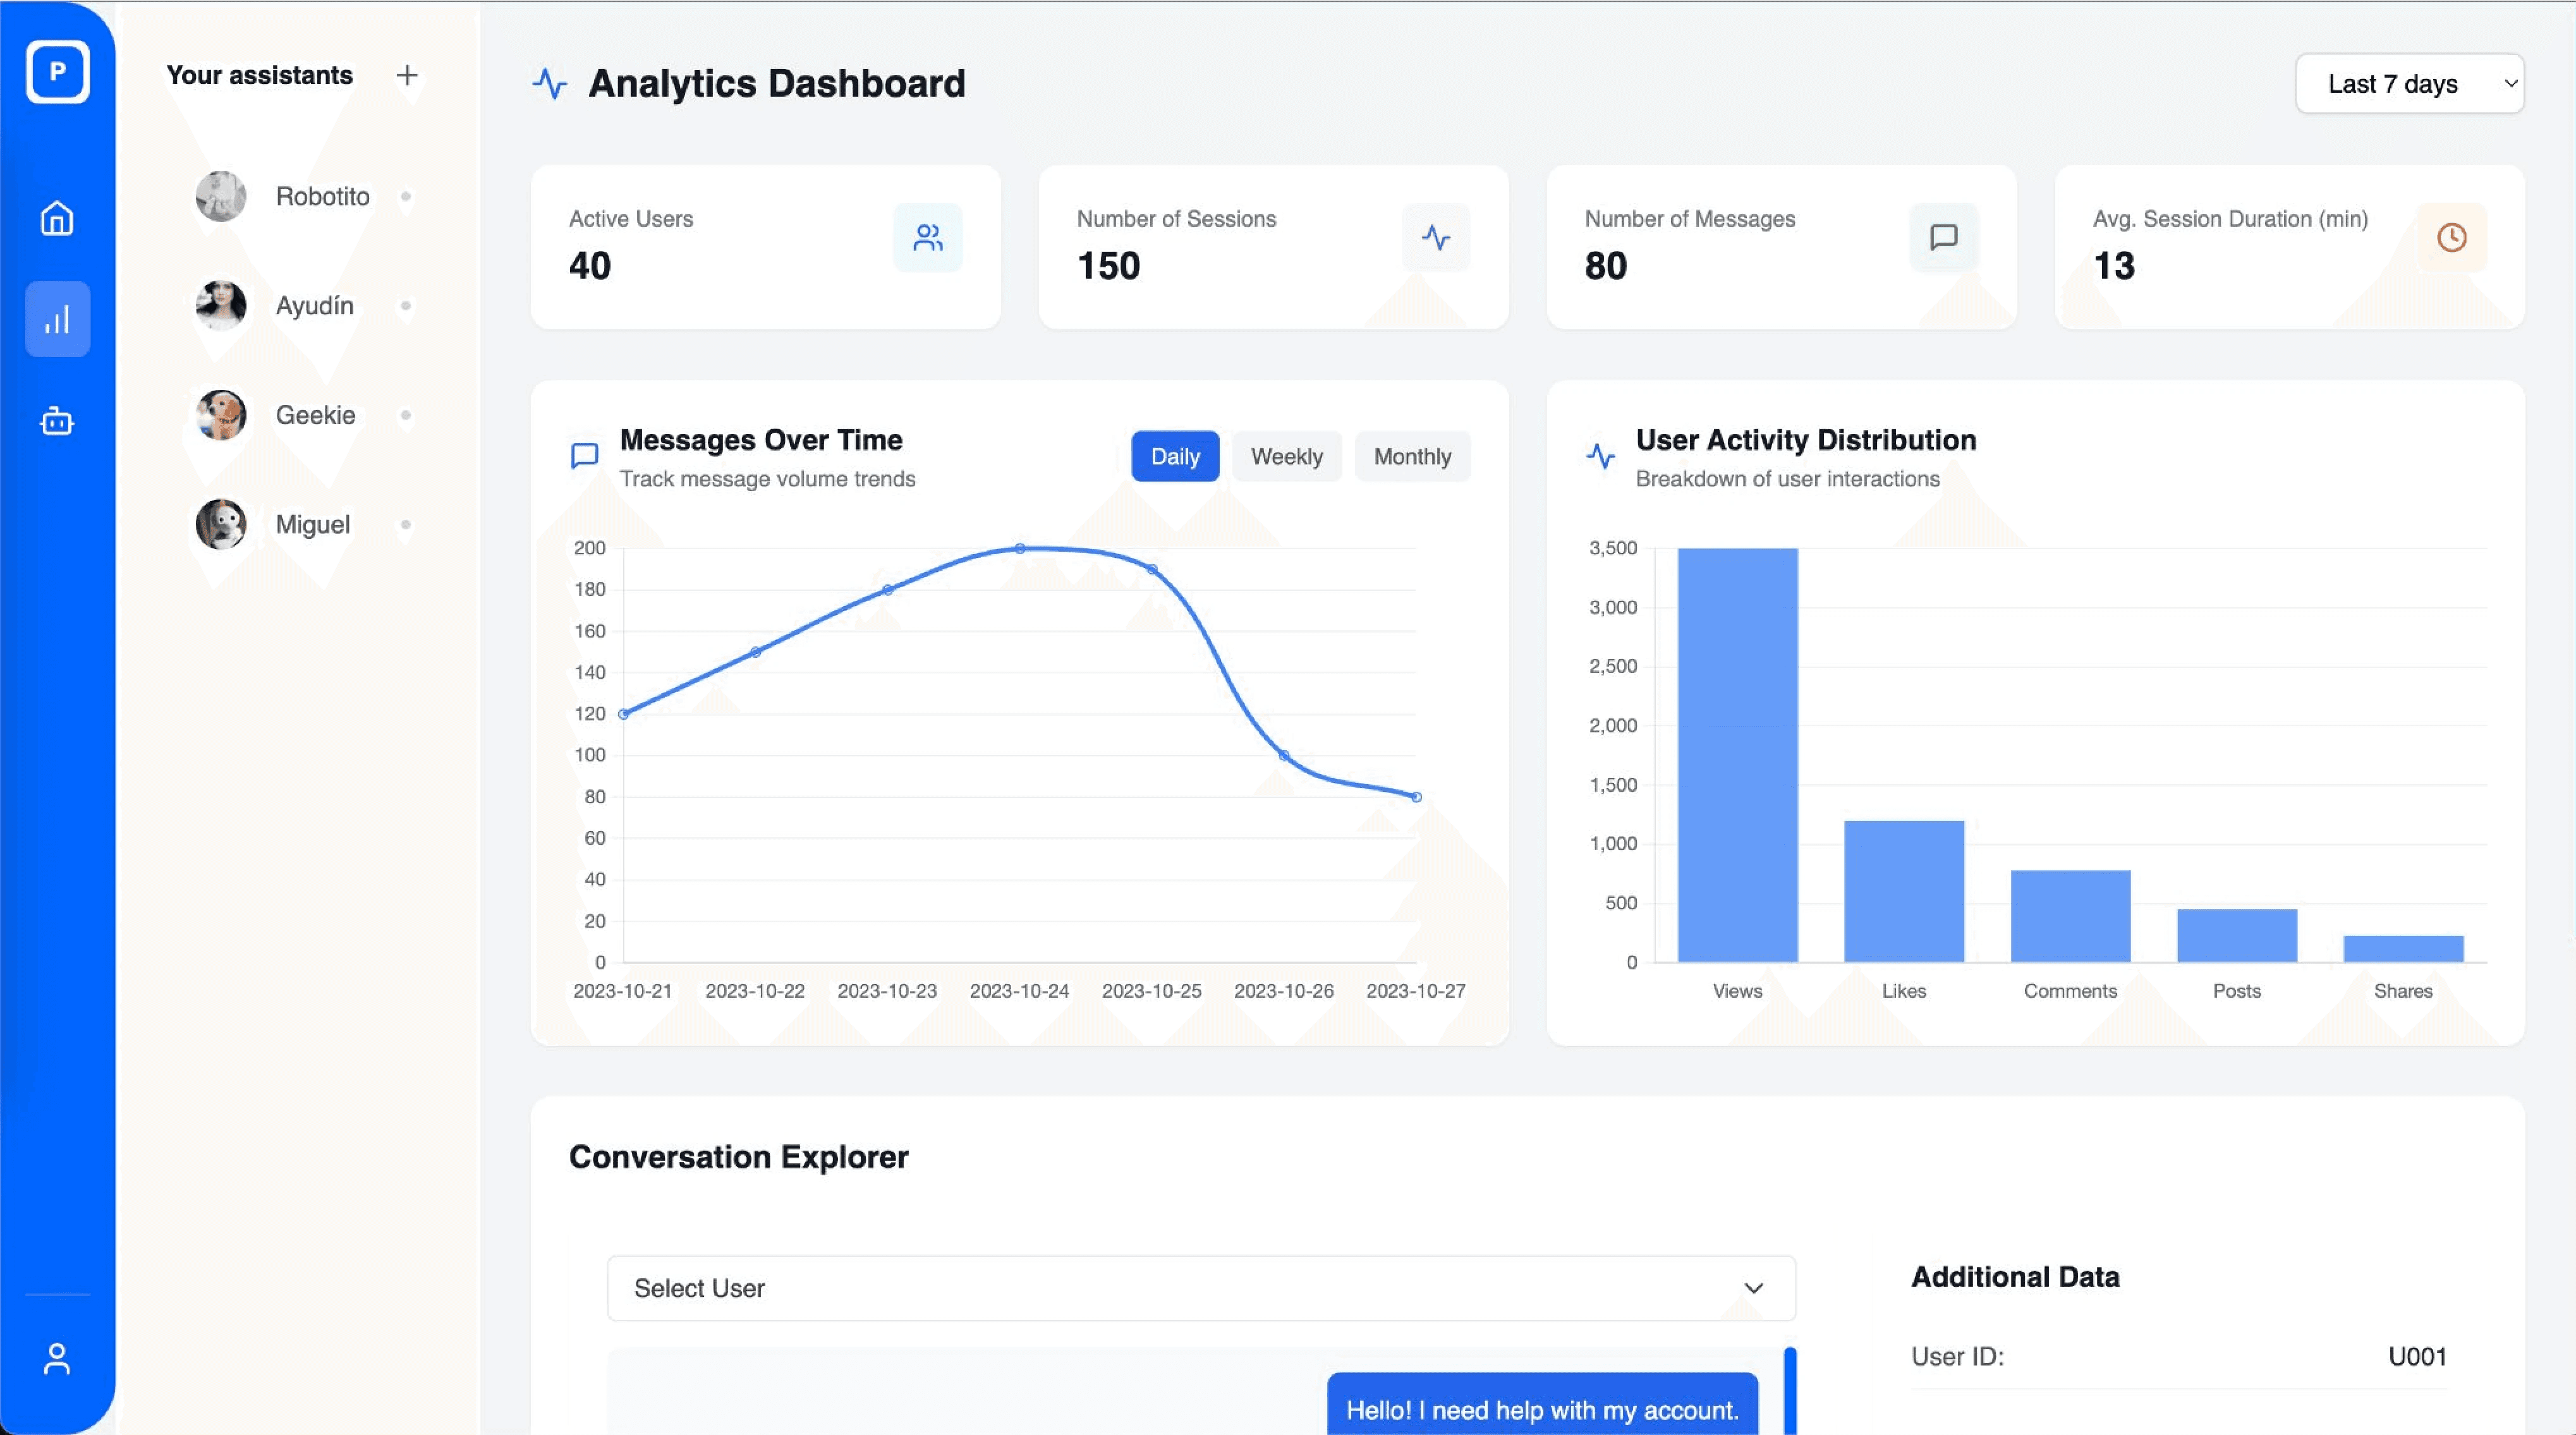Open the user profile icon at sidebar bottom

click(57, 1358)
